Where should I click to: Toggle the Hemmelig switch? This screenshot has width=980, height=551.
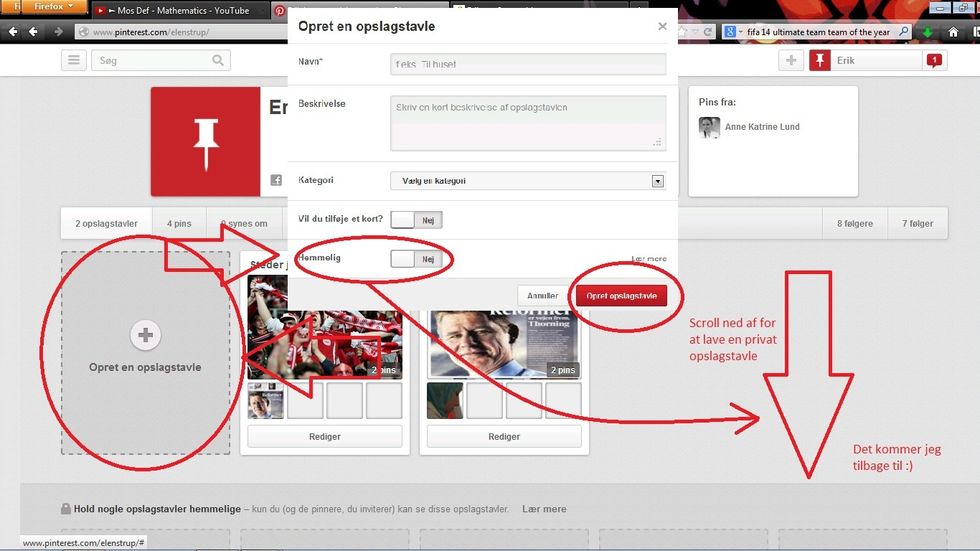click(x=416, y=259)
